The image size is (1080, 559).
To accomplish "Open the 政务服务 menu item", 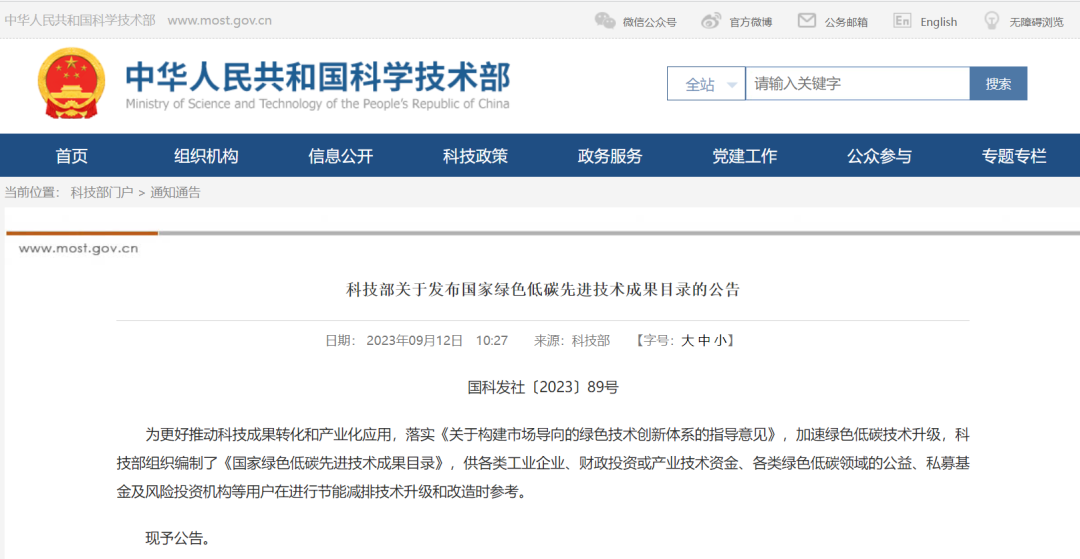I will (610, 156).
